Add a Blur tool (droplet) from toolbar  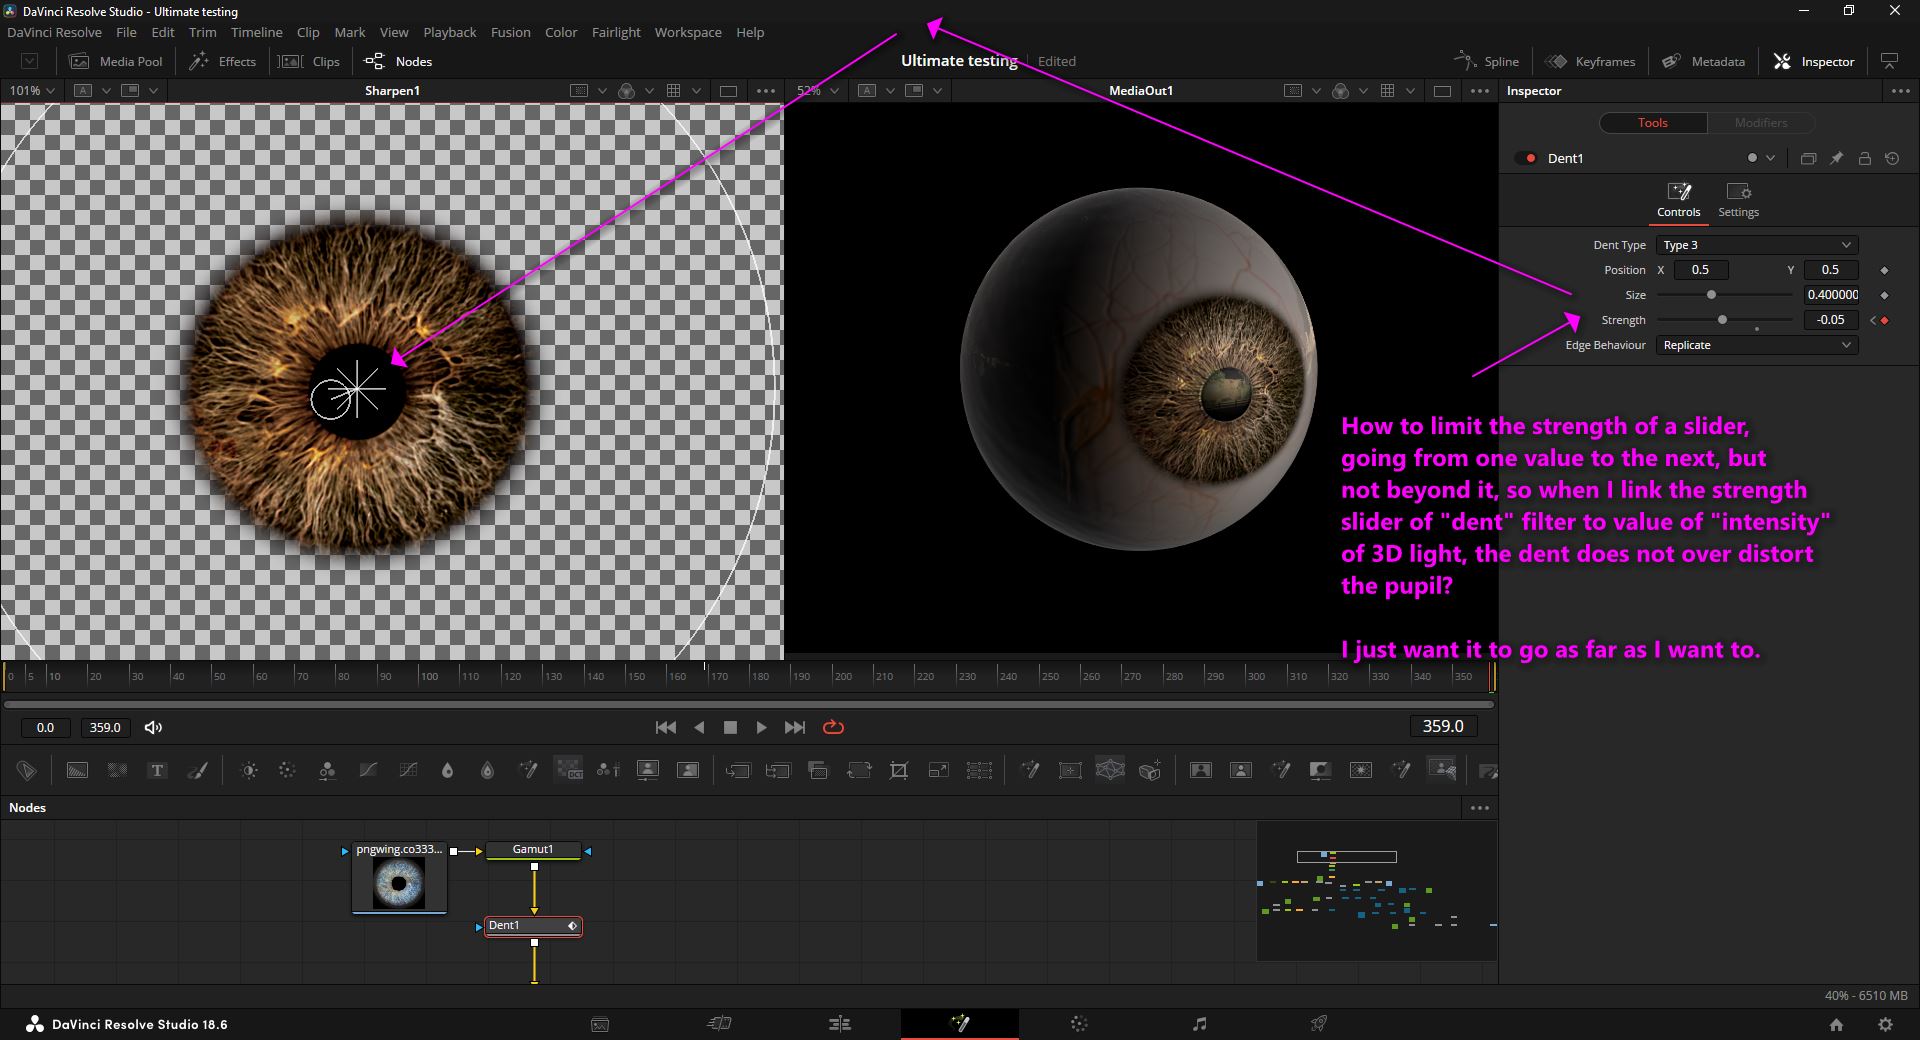(447, 770)
